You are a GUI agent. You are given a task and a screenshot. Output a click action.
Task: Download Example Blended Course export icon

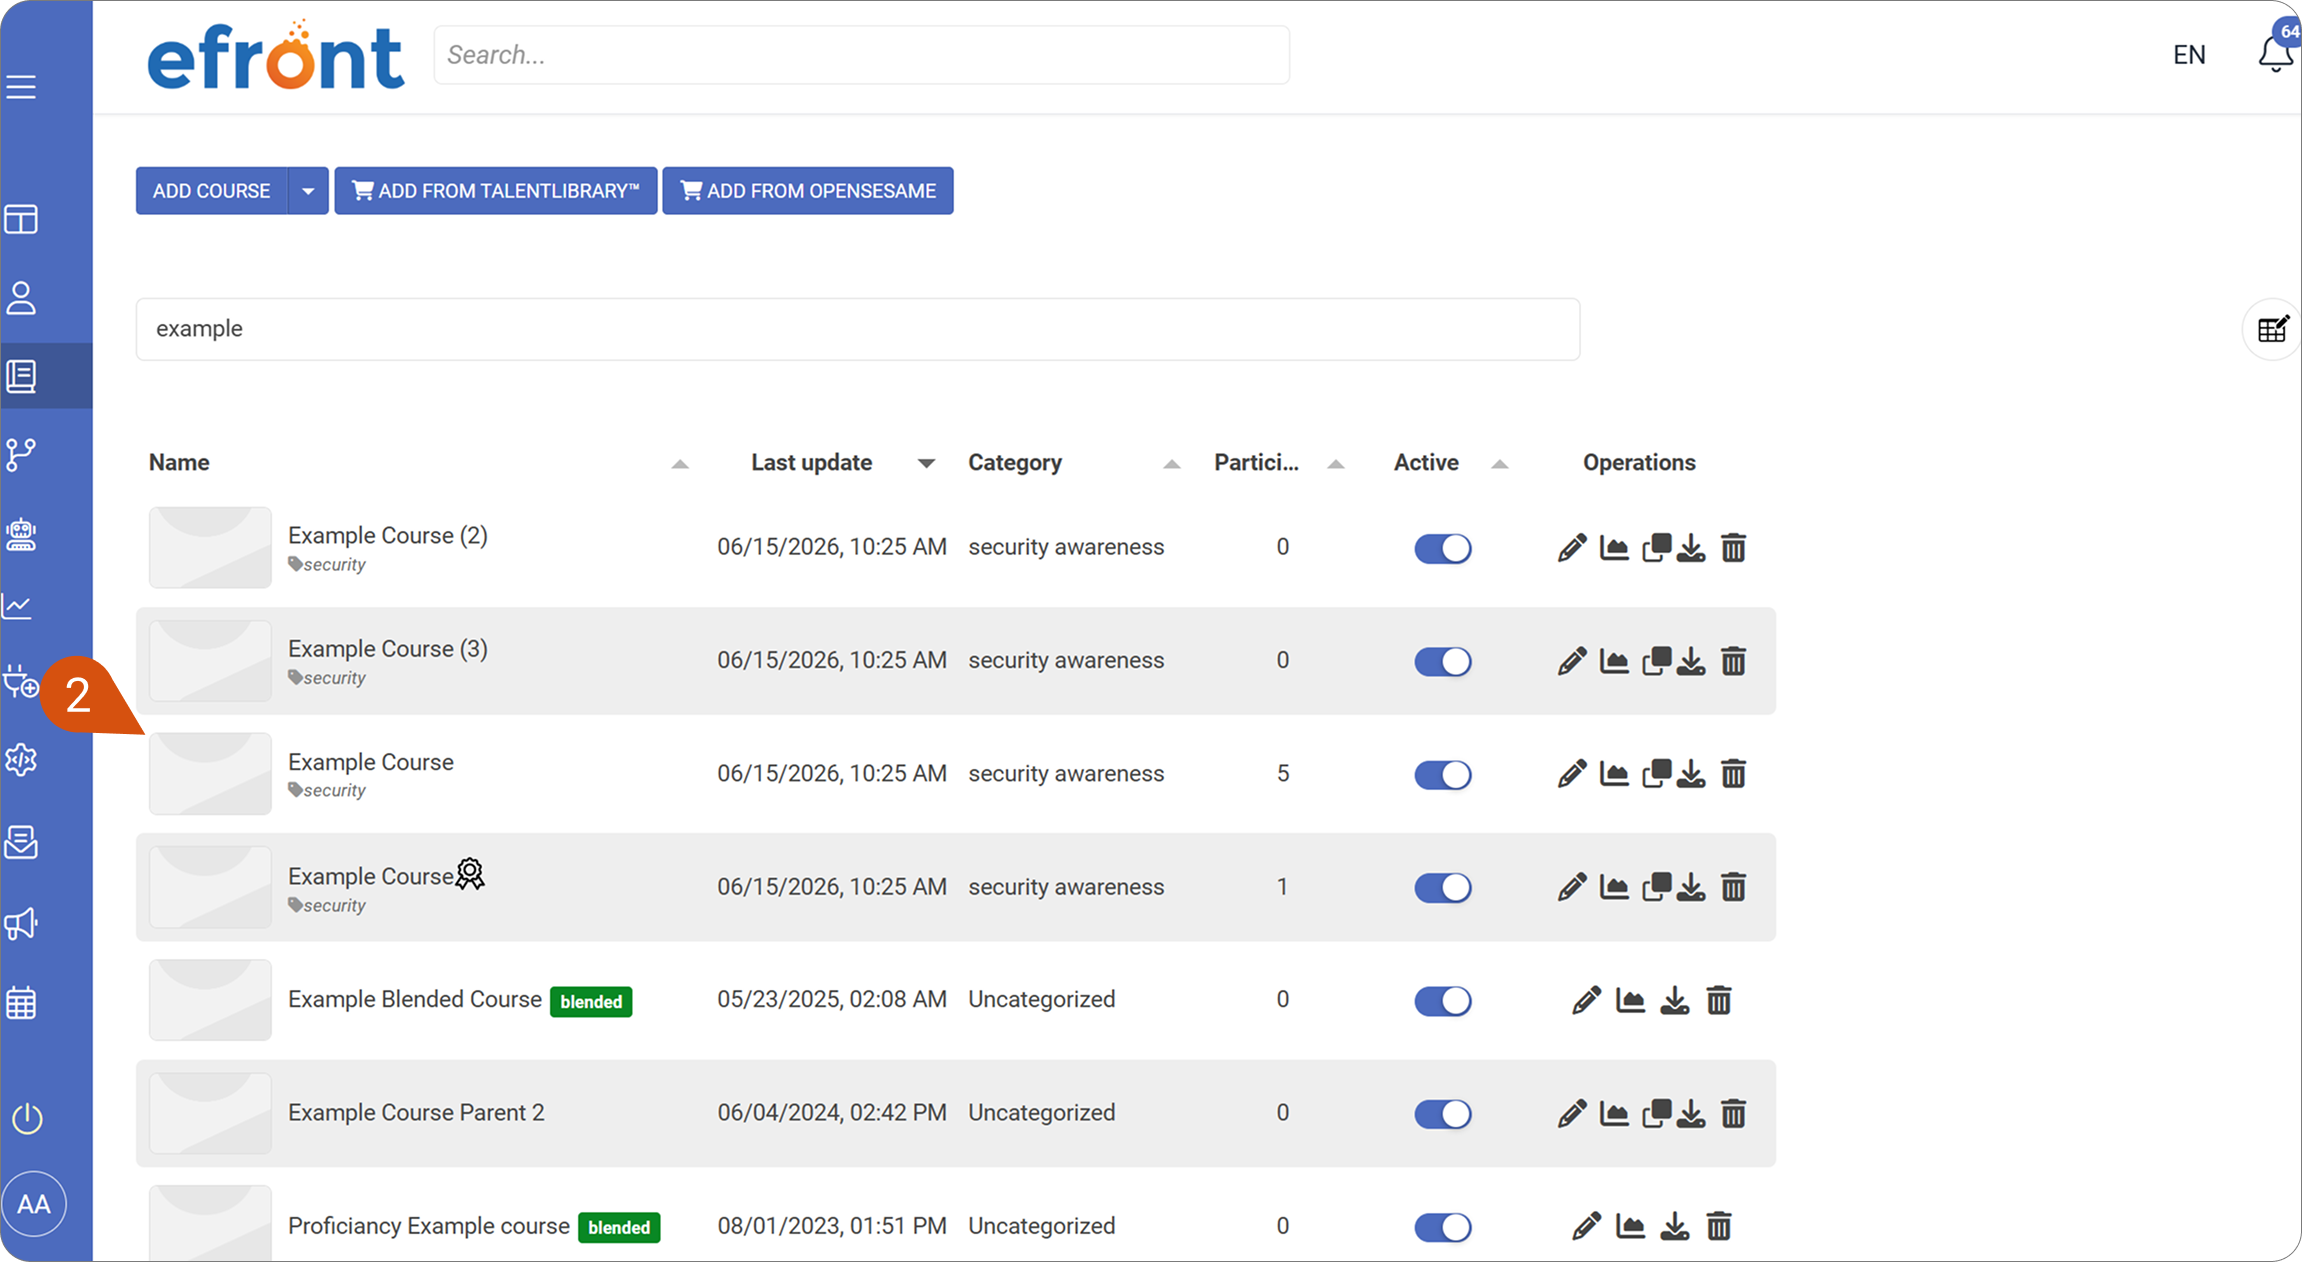click(1675, 1000)
